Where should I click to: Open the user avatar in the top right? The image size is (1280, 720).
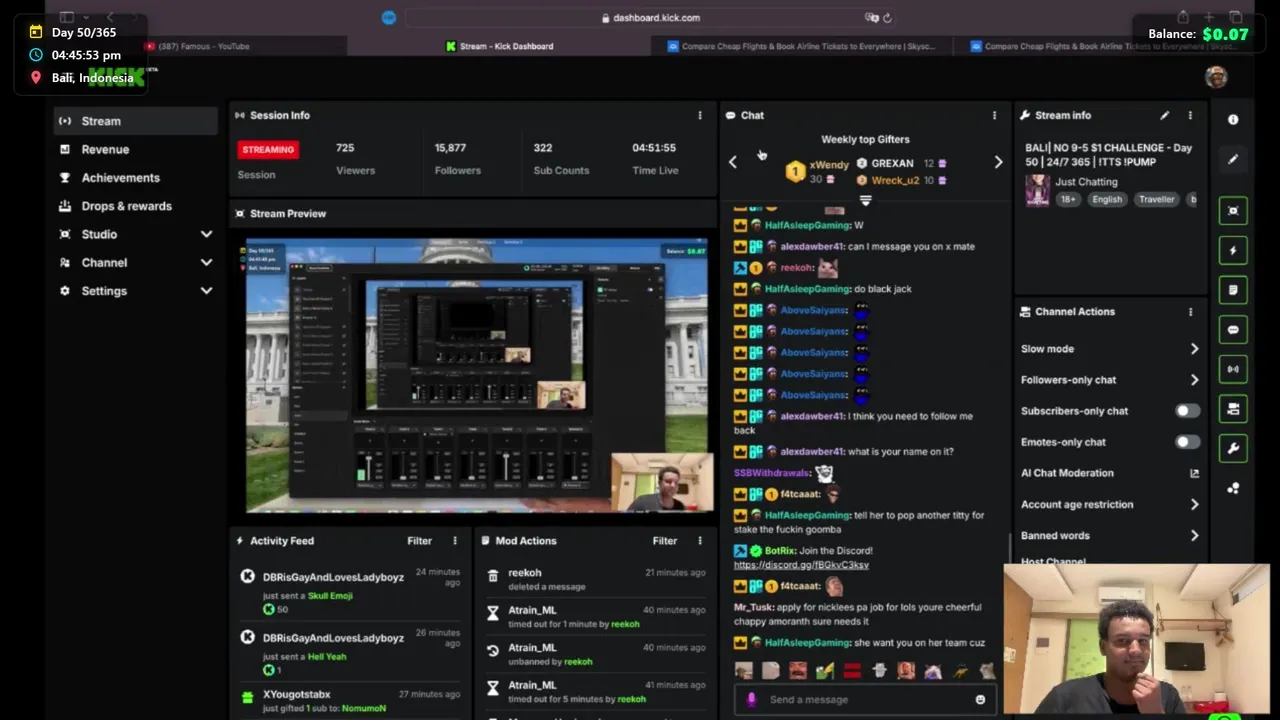[x=1216, y=77]
